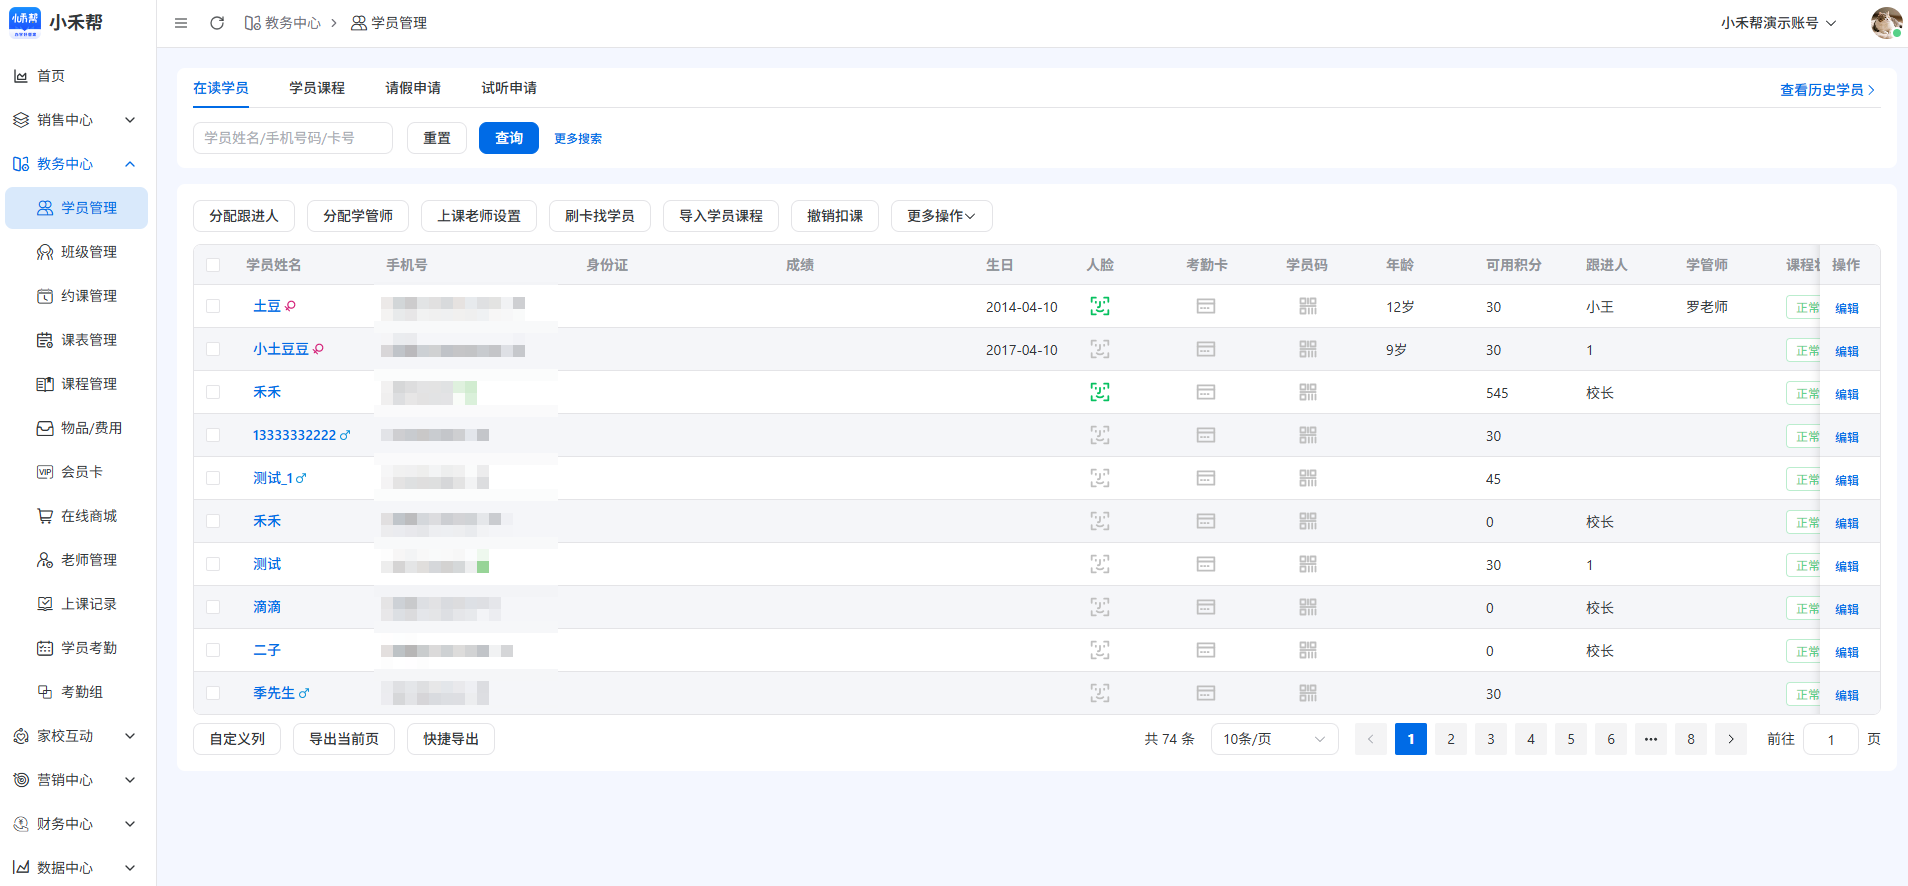This screenshot has width=1908, height=886.
Task: Expand 销售中心 in the sidebar
Action: tap(75, 120)
